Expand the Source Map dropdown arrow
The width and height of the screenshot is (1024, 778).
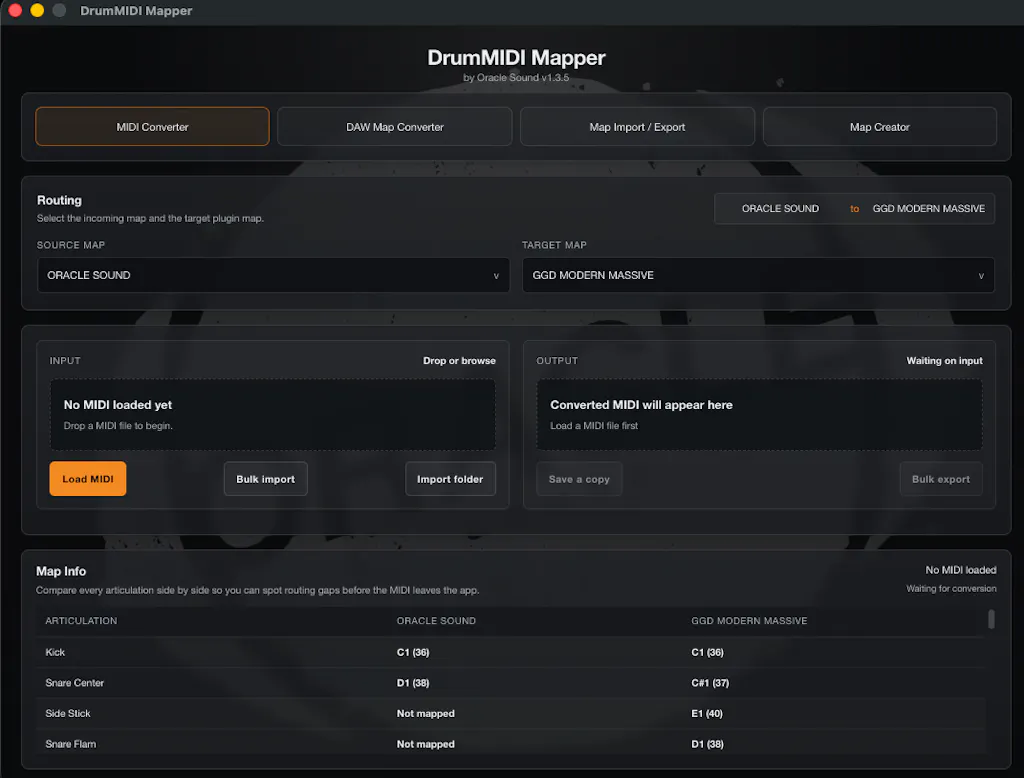pyautogui.click(x=496, y=276)
